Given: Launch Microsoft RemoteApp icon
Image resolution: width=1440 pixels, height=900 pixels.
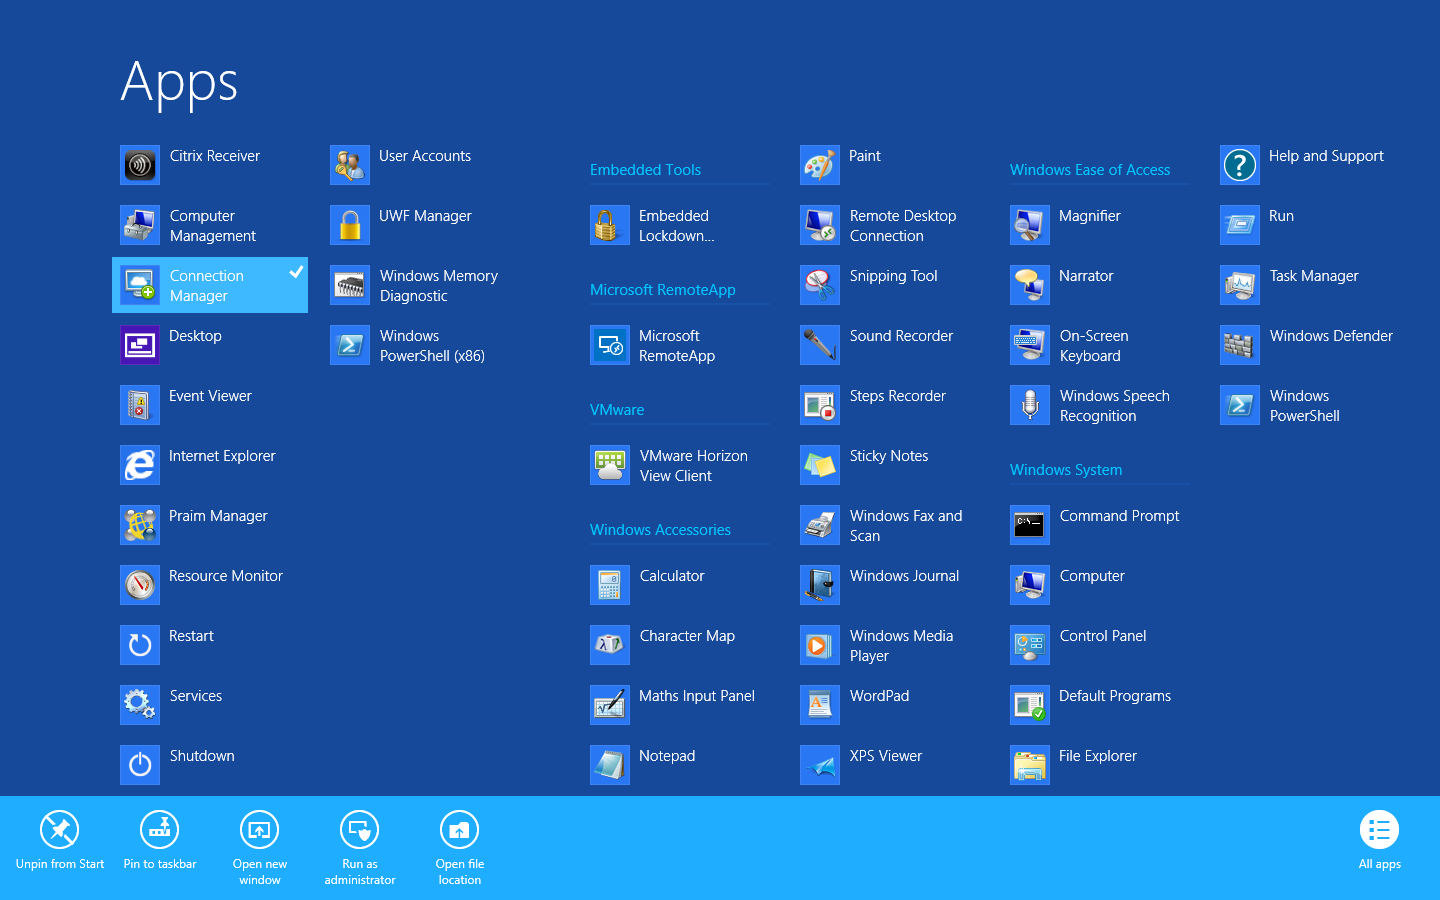Looking at the screenshot, I should click(610, 345).
